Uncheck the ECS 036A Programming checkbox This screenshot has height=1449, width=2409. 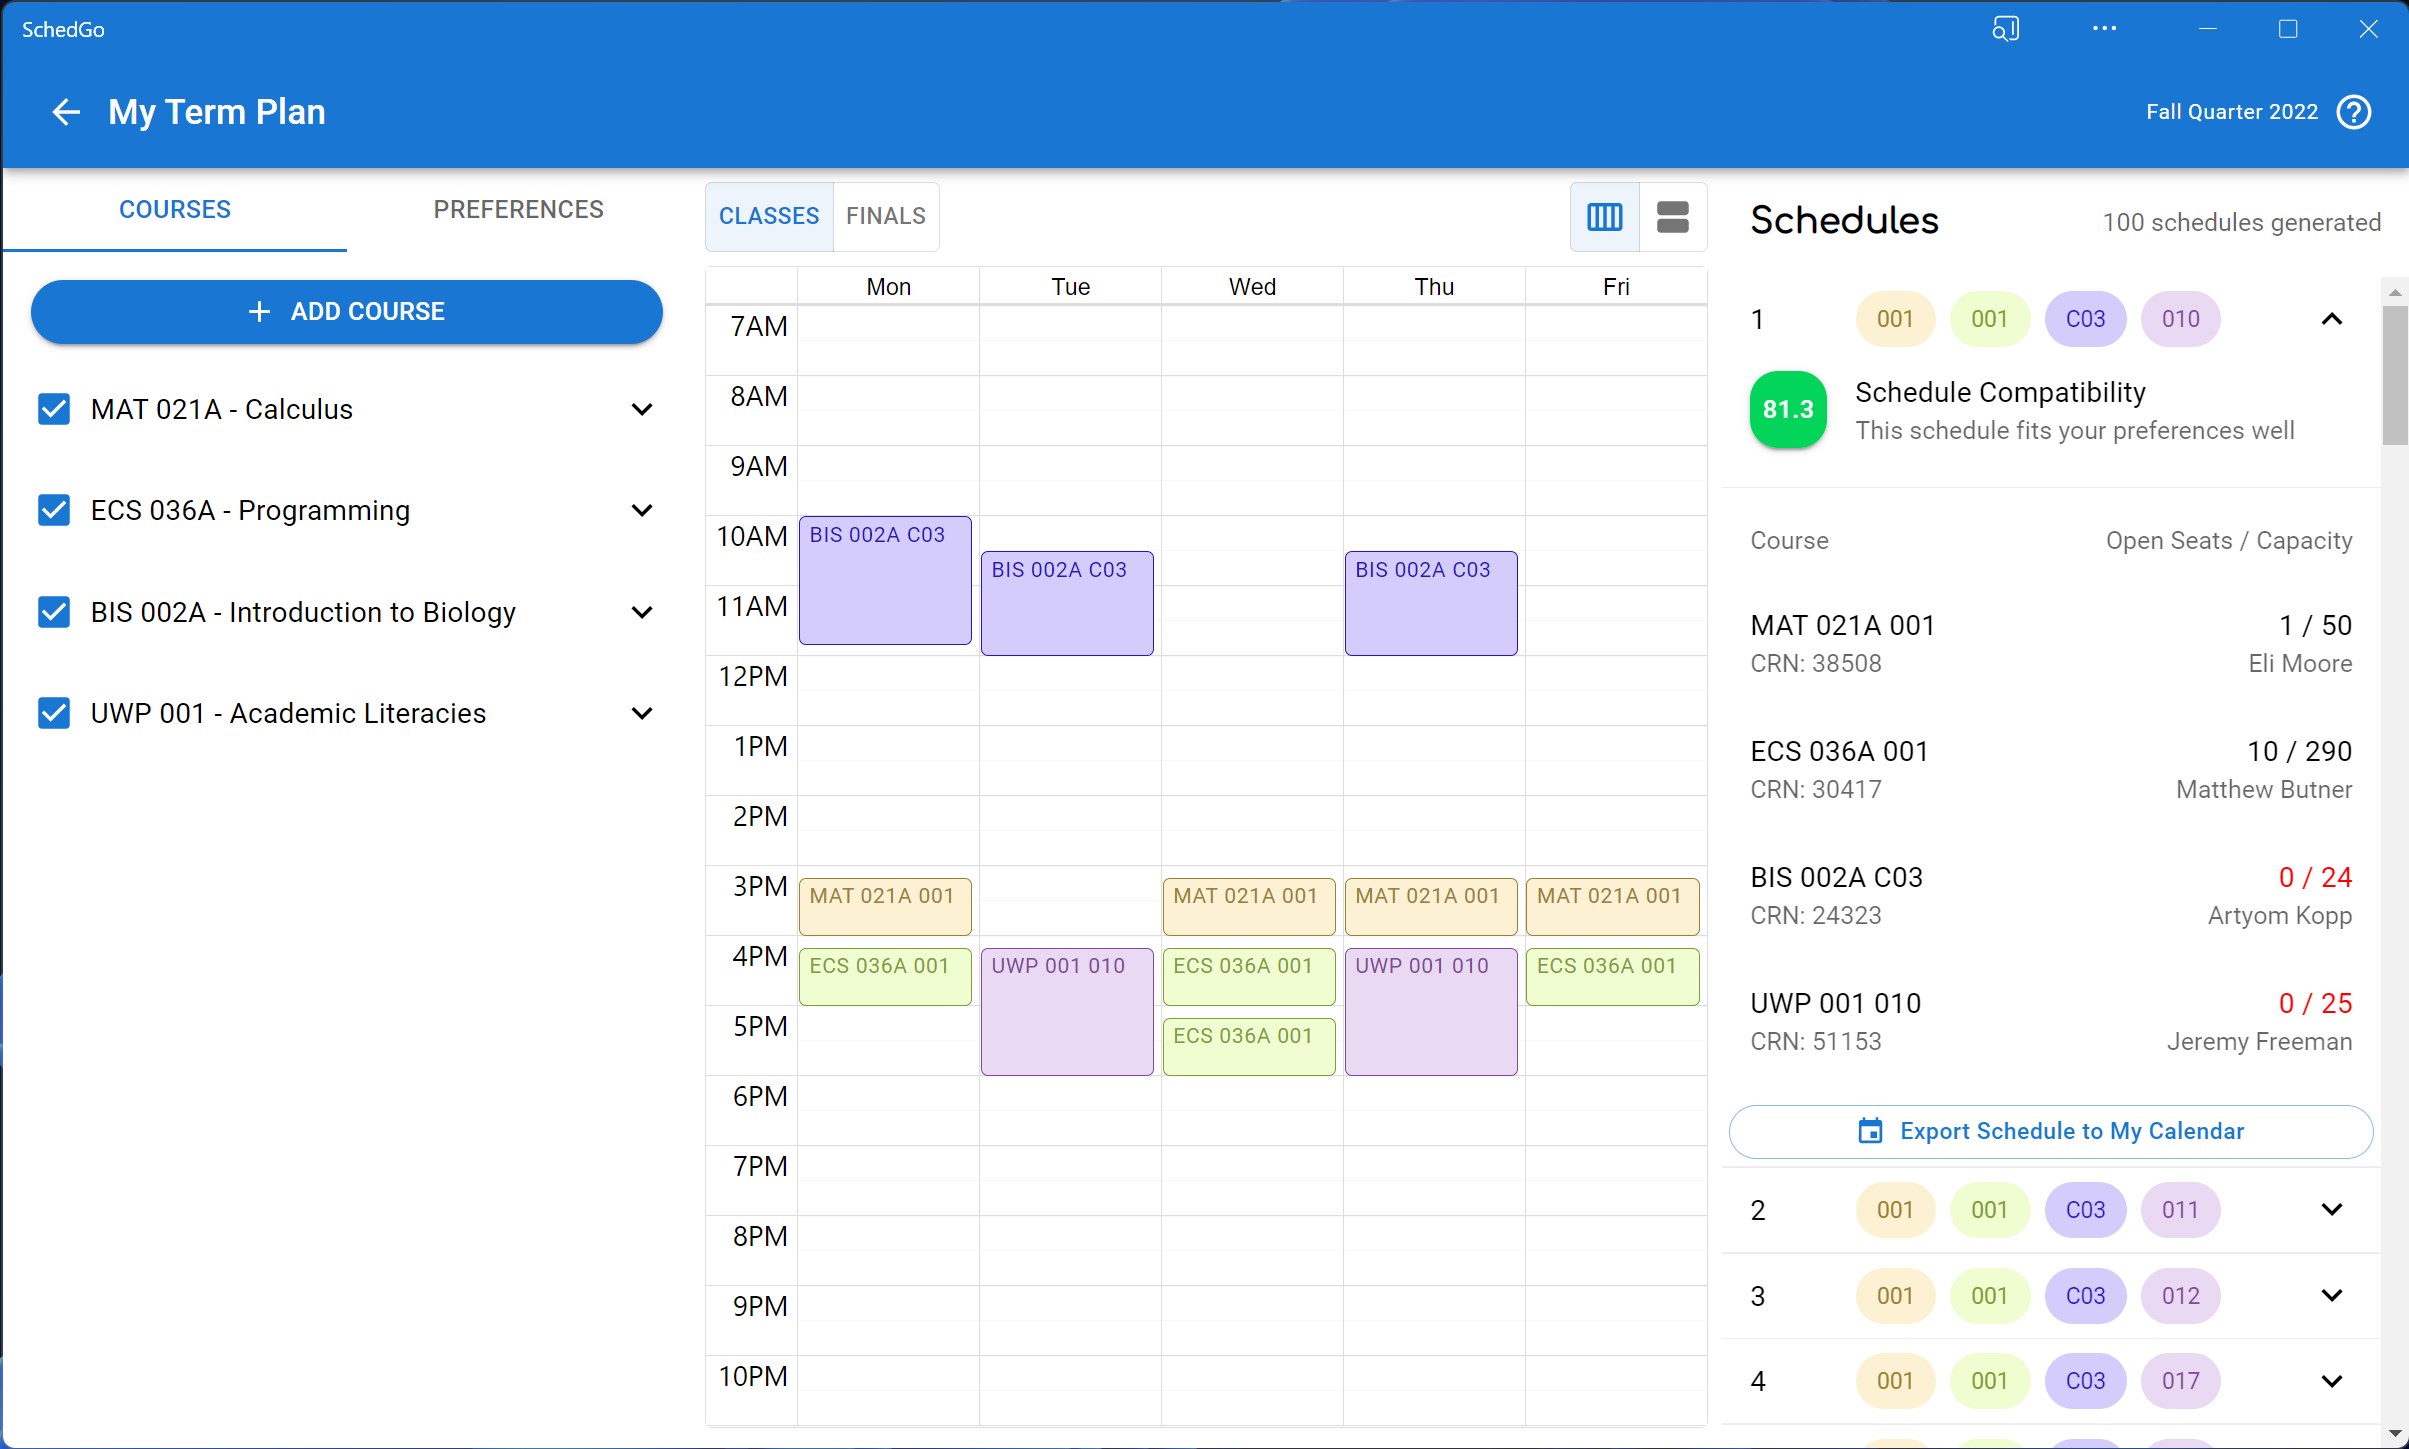(x=54, y=510)
